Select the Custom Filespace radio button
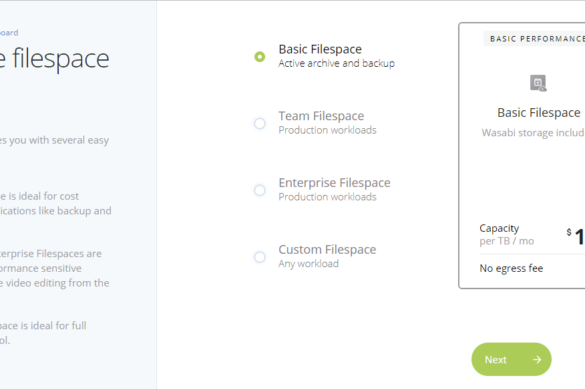The image size is (585, 390). [260, 257]
